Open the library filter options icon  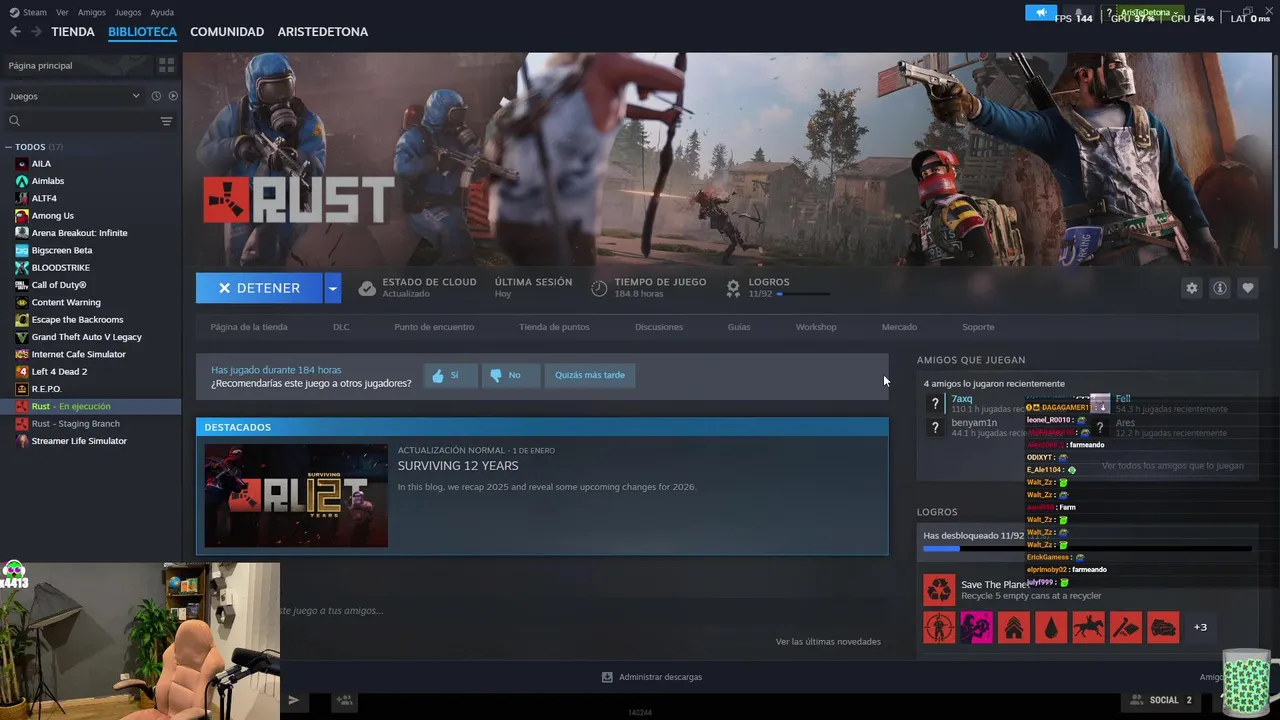166,121
